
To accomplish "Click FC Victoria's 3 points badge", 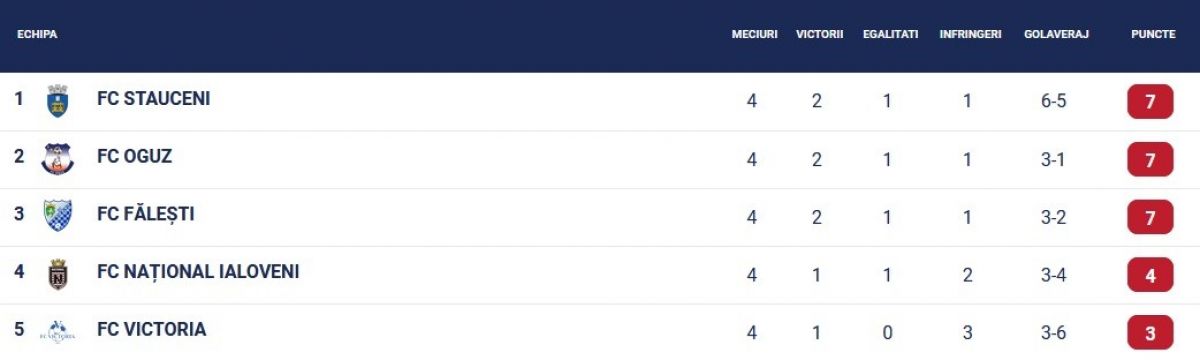I will point(1150,332).
